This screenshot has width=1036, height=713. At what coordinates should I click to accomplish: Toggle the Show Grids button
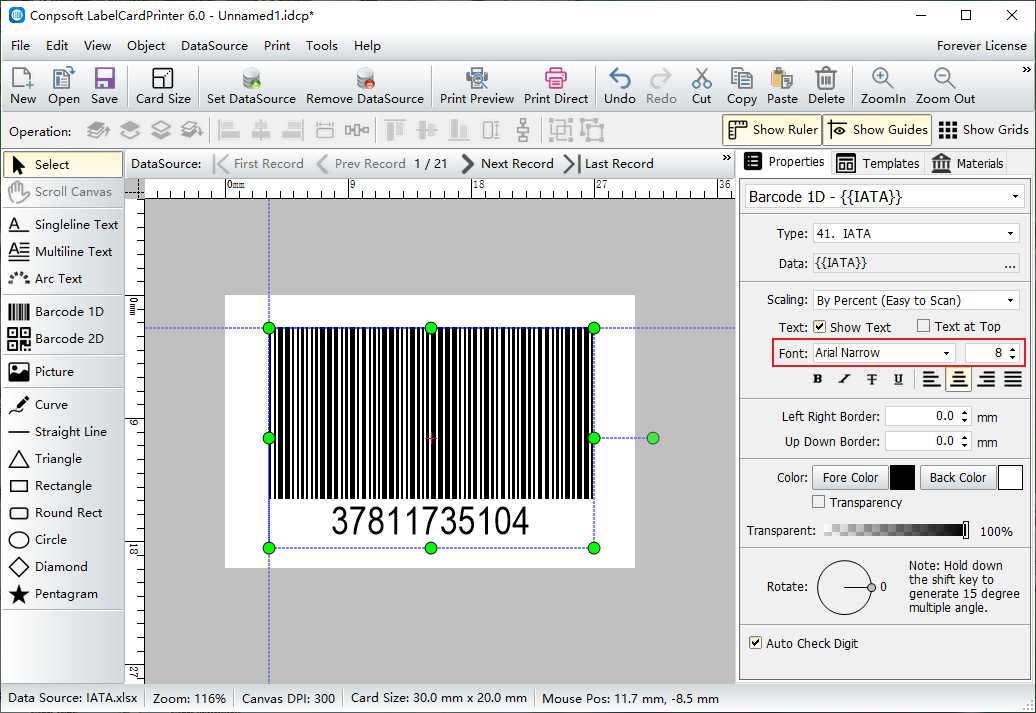click(983, 130)
